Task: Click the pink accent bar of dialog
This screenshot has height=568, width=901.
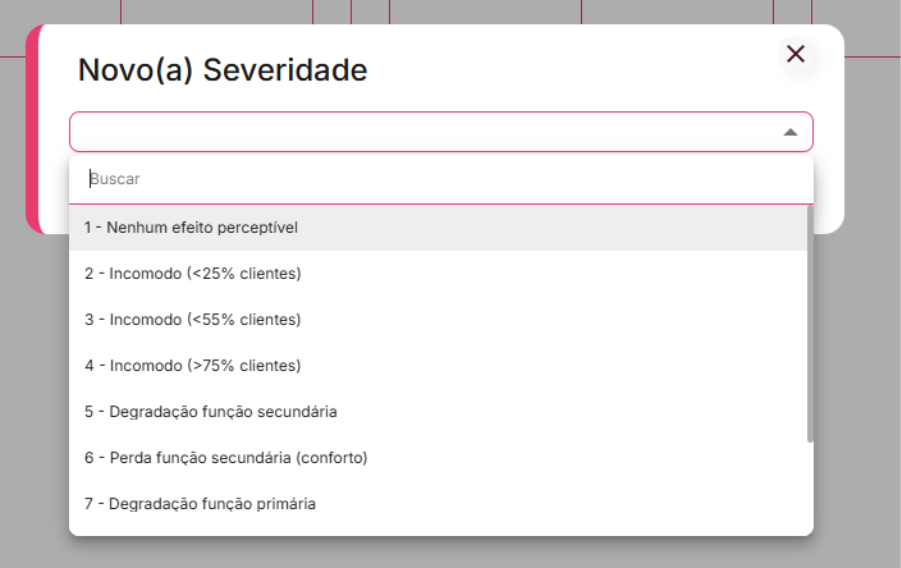Action: coord(32,130)
